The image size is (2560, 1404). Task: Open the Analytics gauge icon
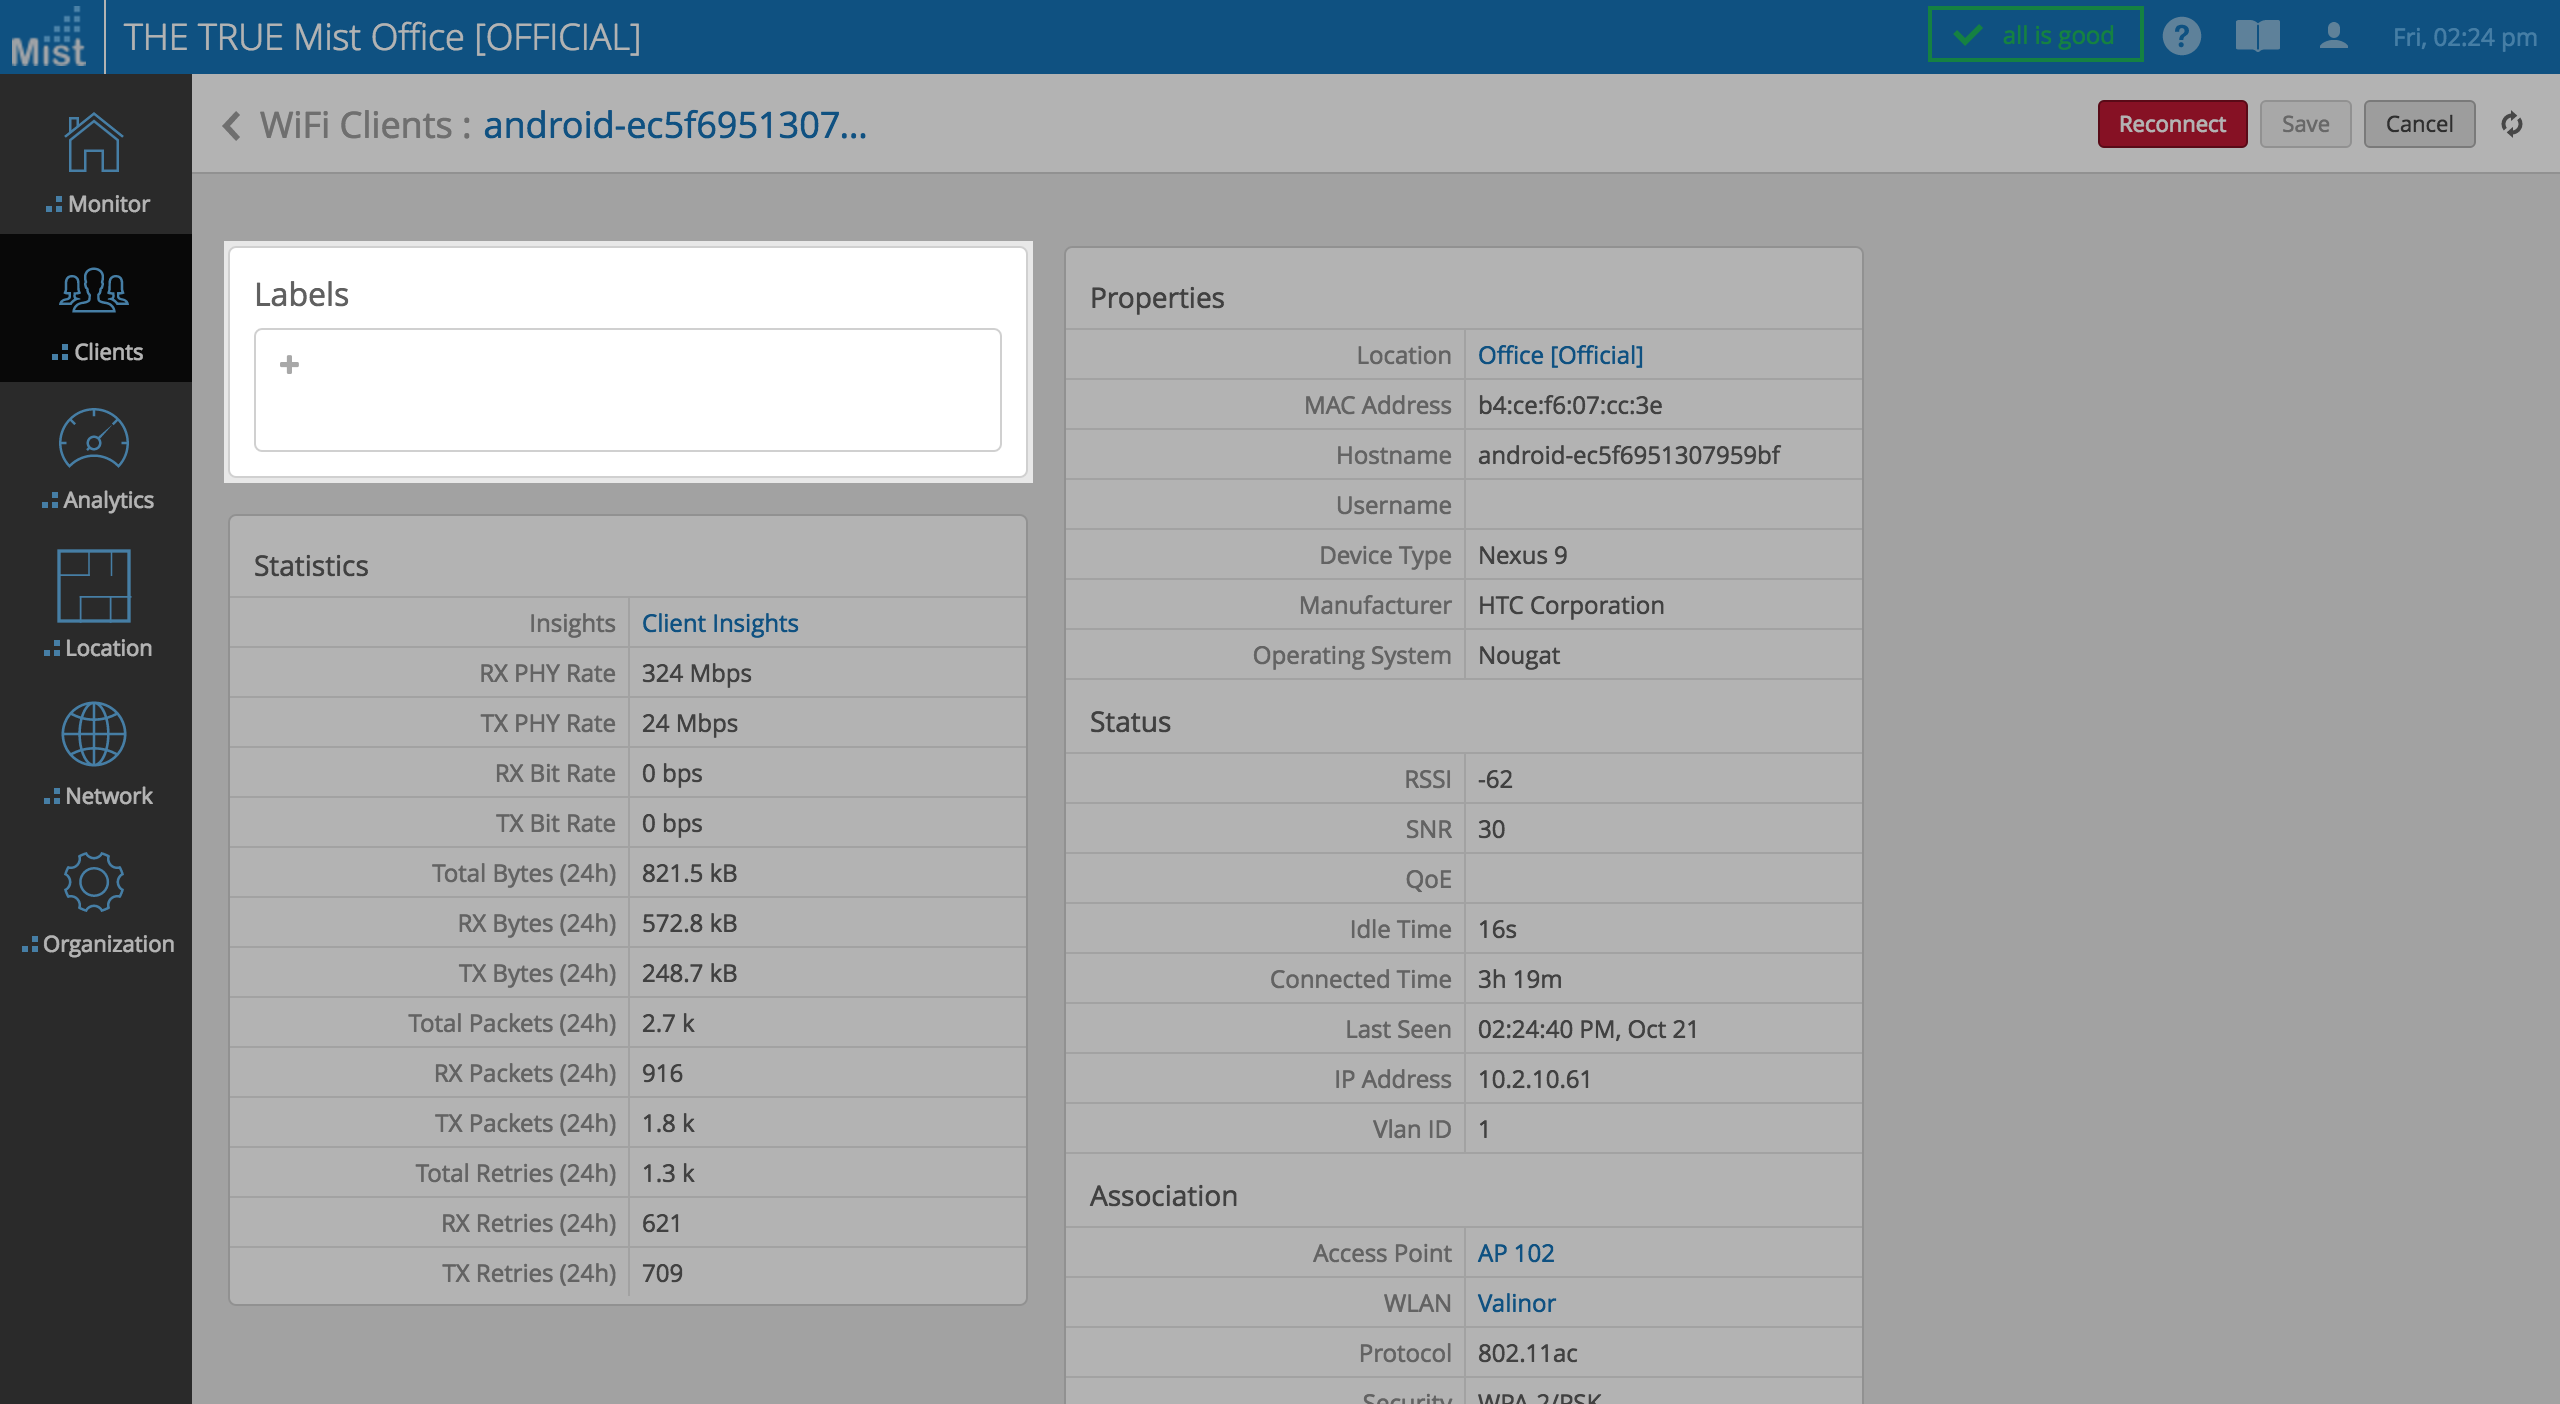[x=94, y=440]
